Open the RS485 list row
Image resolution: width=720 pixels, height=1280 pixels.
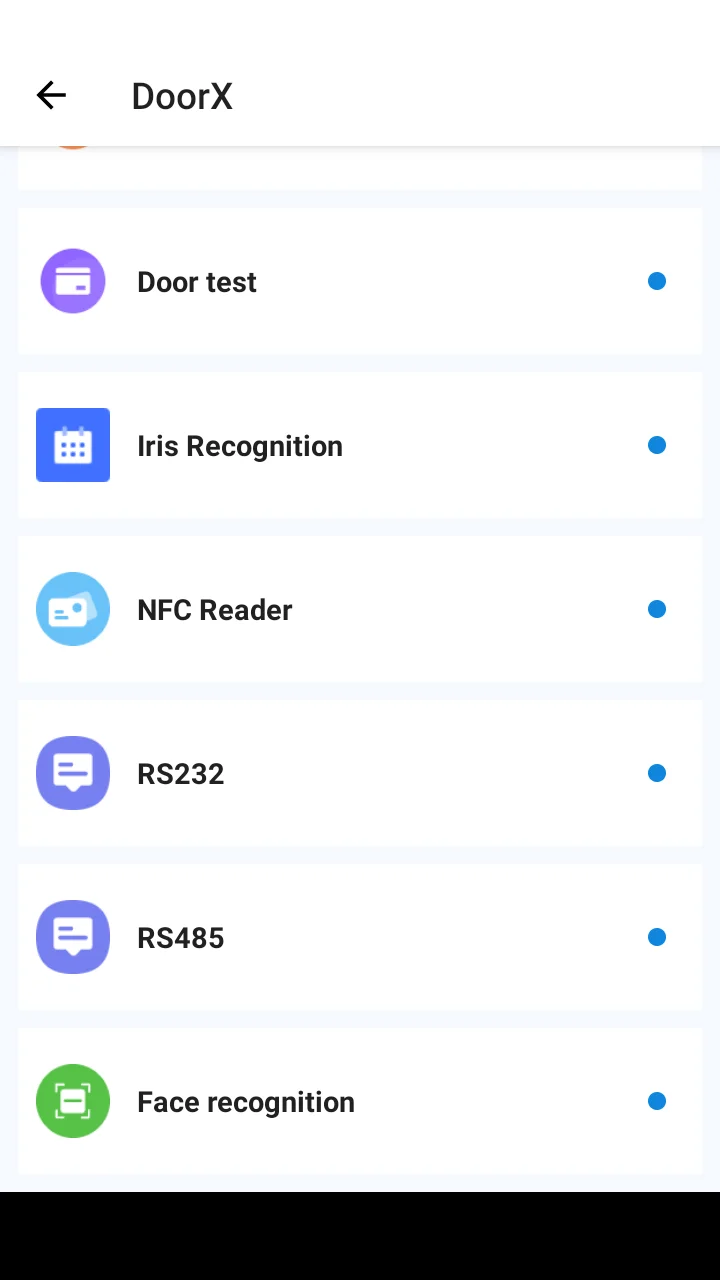[x=360, y=937]
